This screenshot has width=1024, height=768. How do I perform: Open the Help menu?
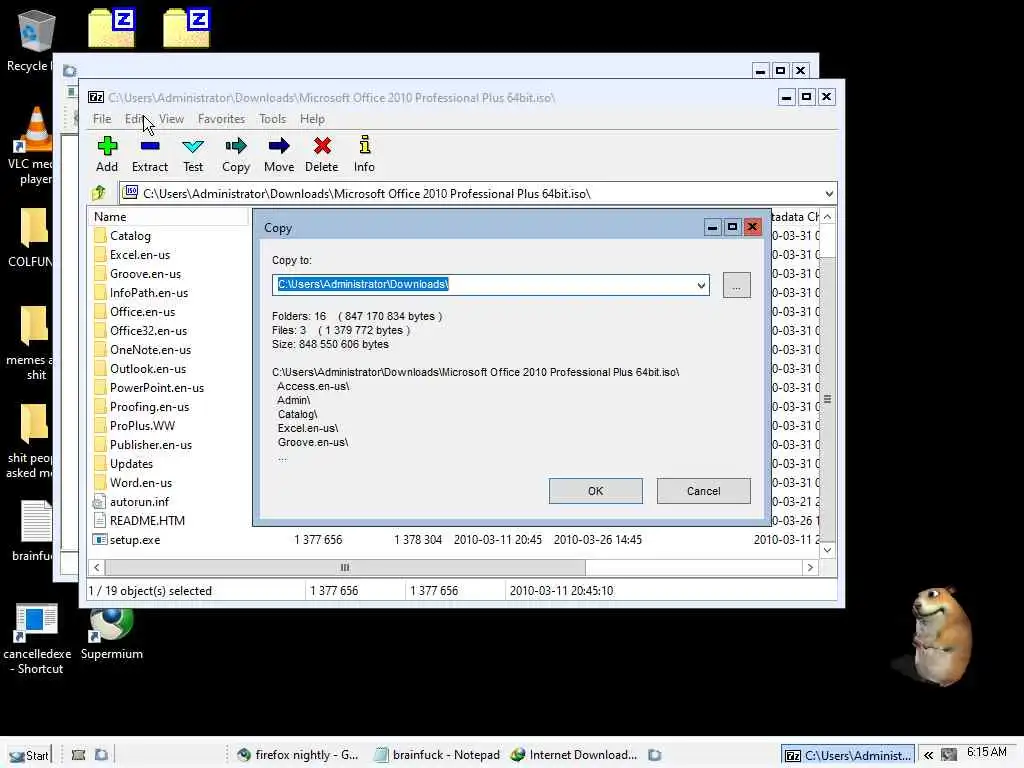[x=312, y=119]
